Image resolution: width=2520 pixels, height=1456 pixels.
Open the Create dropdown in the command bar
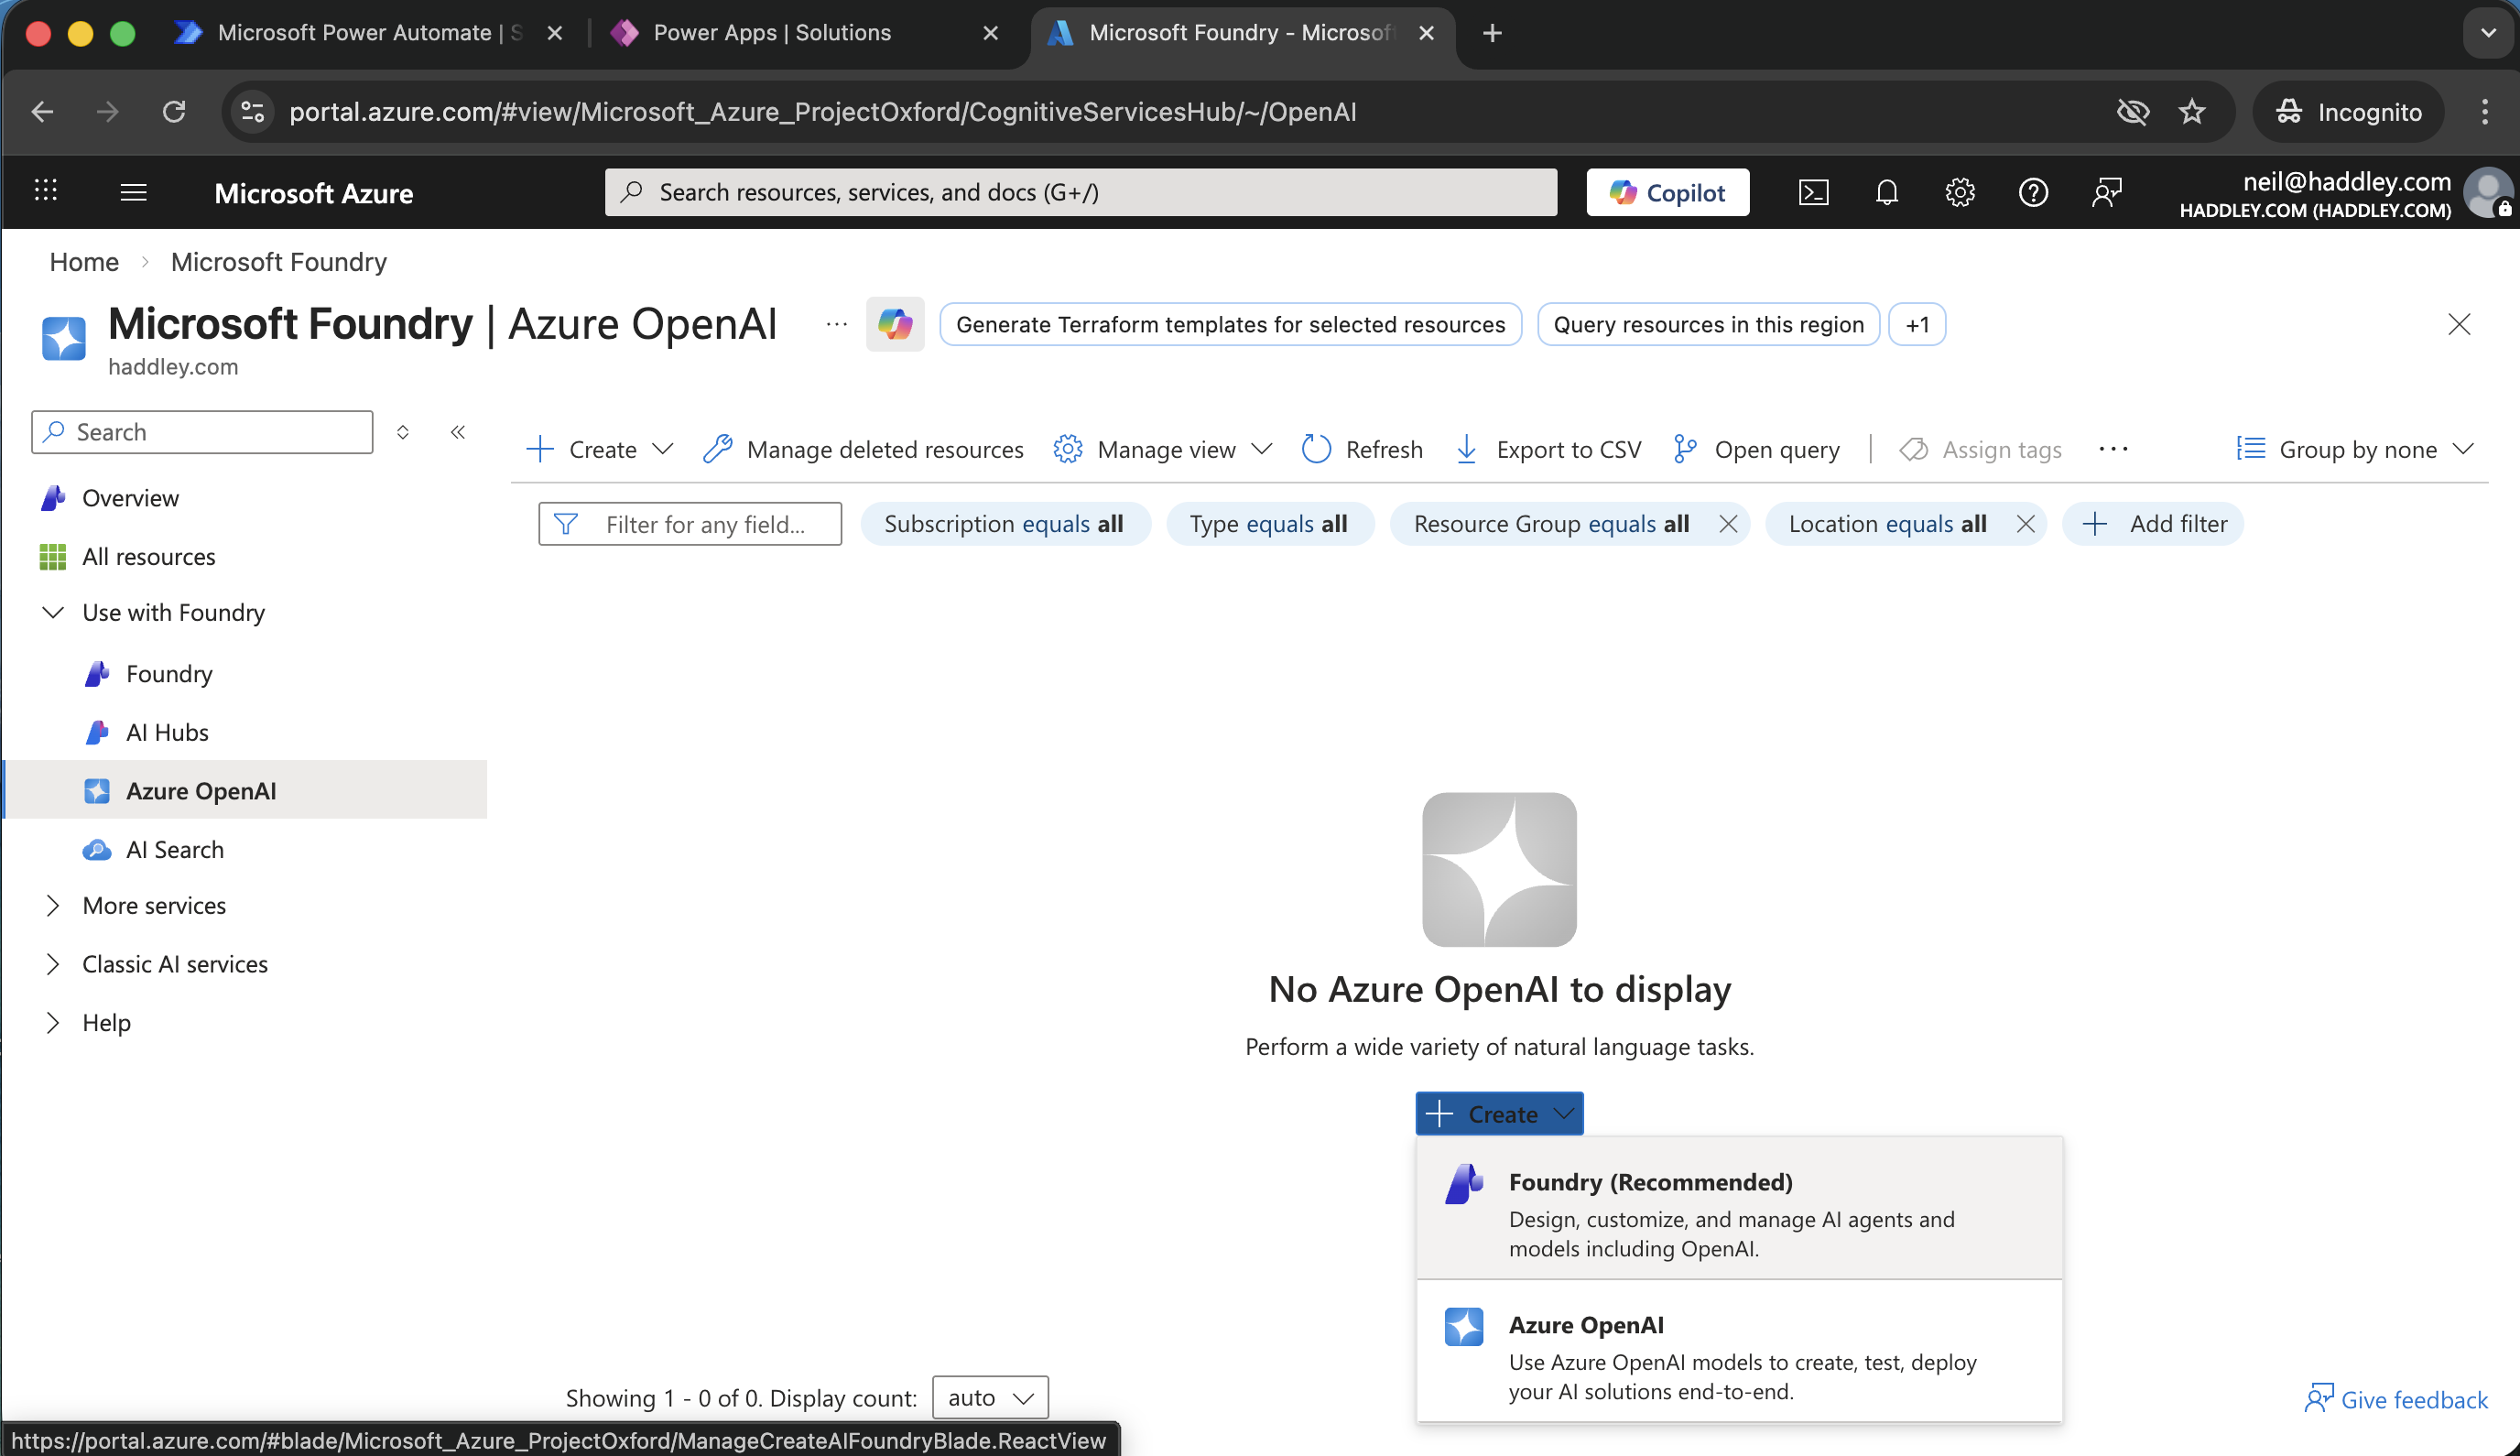tap(598, 449)
